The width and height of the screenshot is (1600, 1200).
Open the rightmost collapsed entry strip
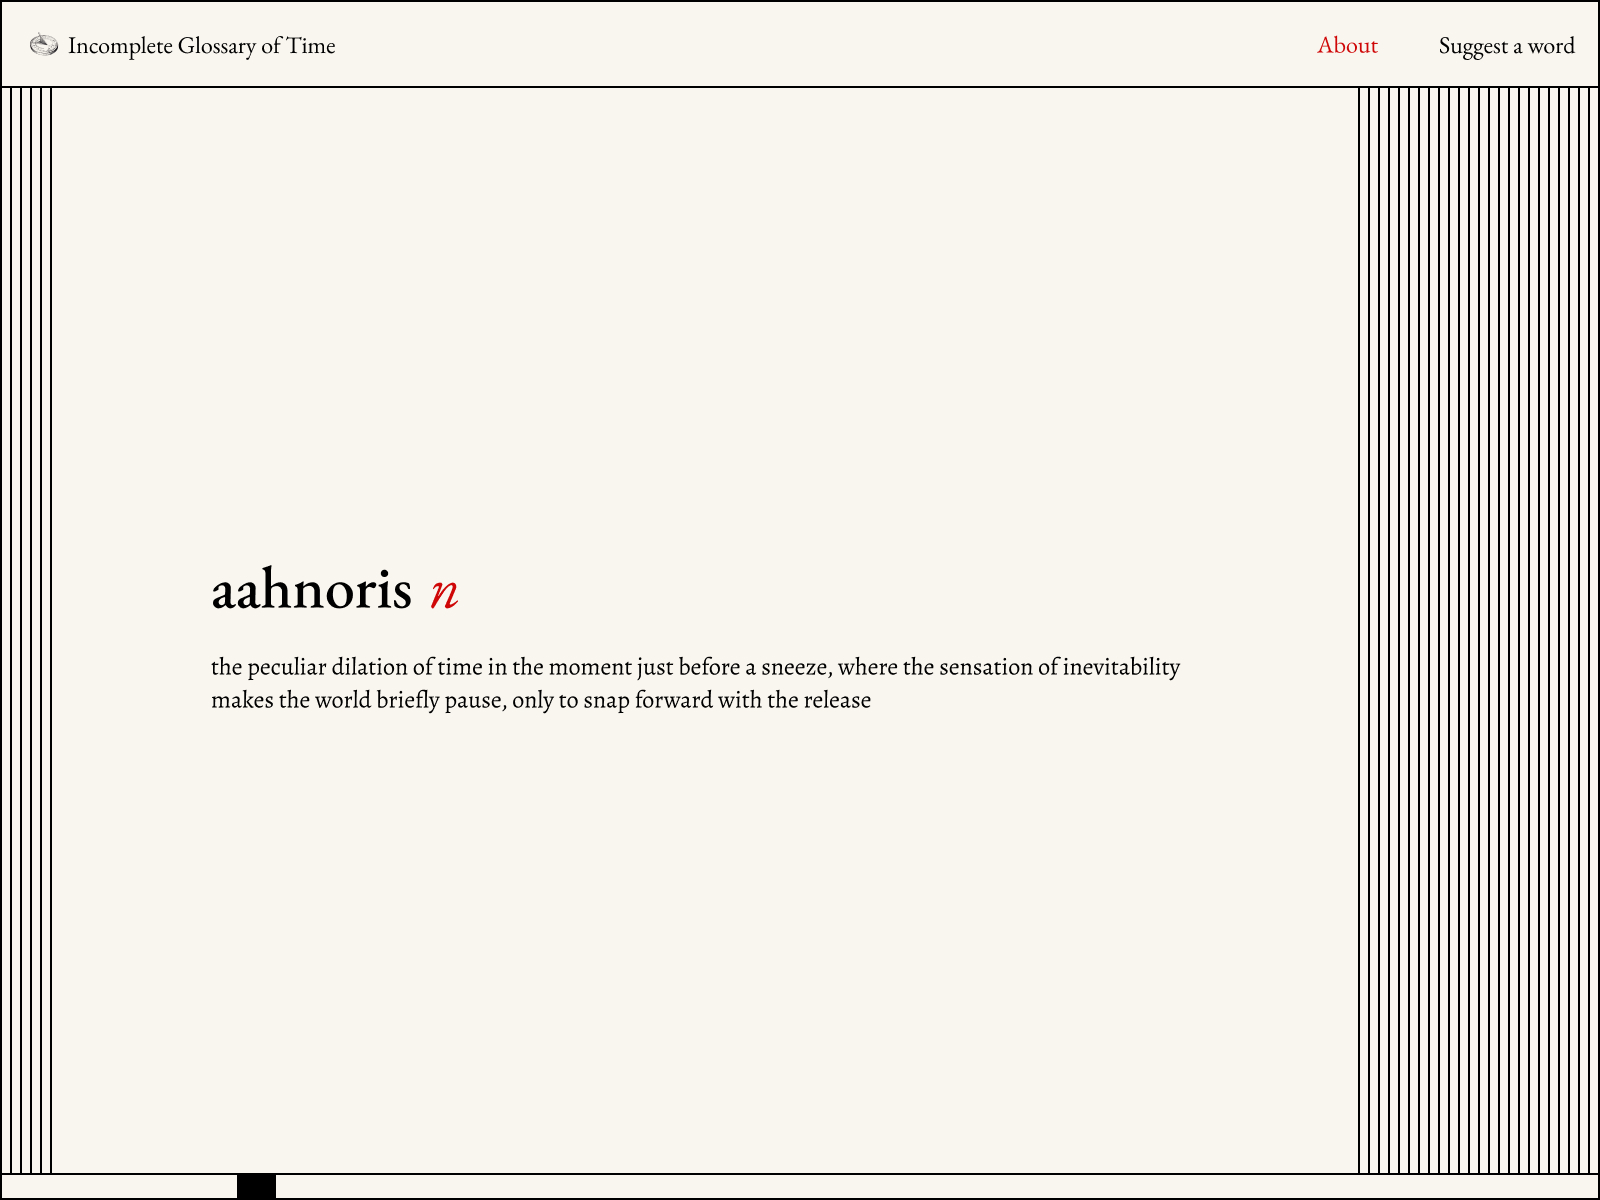click(1593, 630)
